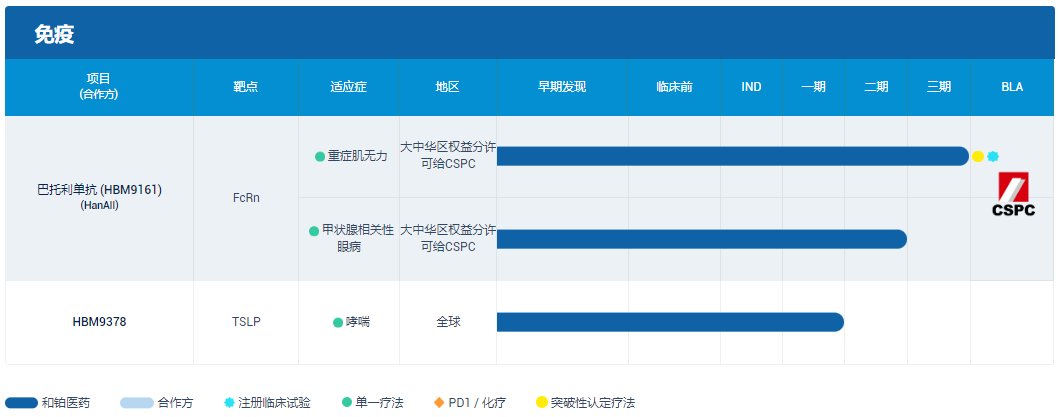Click the 早期发现 column header
Screen dimensions: 1060x417
(x=562, y=87)
